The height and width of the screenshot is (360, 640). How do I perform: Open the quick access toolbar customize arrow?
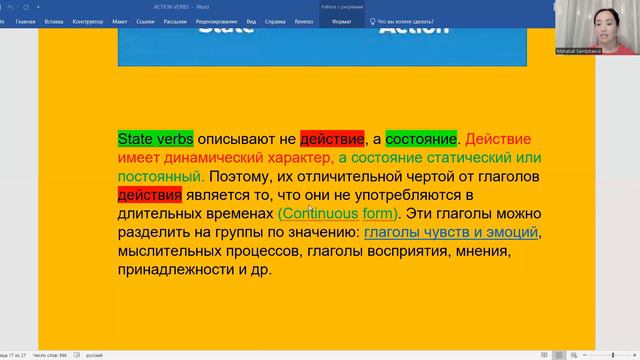[x=38, y=7]
